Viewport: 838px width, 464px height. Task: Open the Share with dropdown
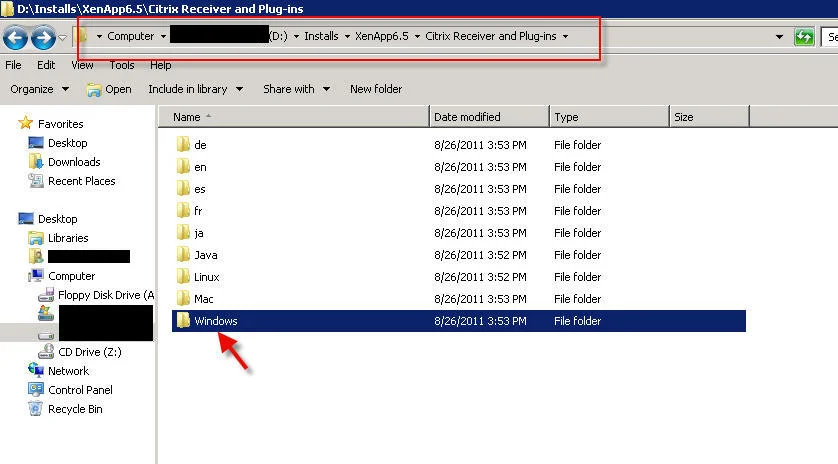click(x=296, y=89)
